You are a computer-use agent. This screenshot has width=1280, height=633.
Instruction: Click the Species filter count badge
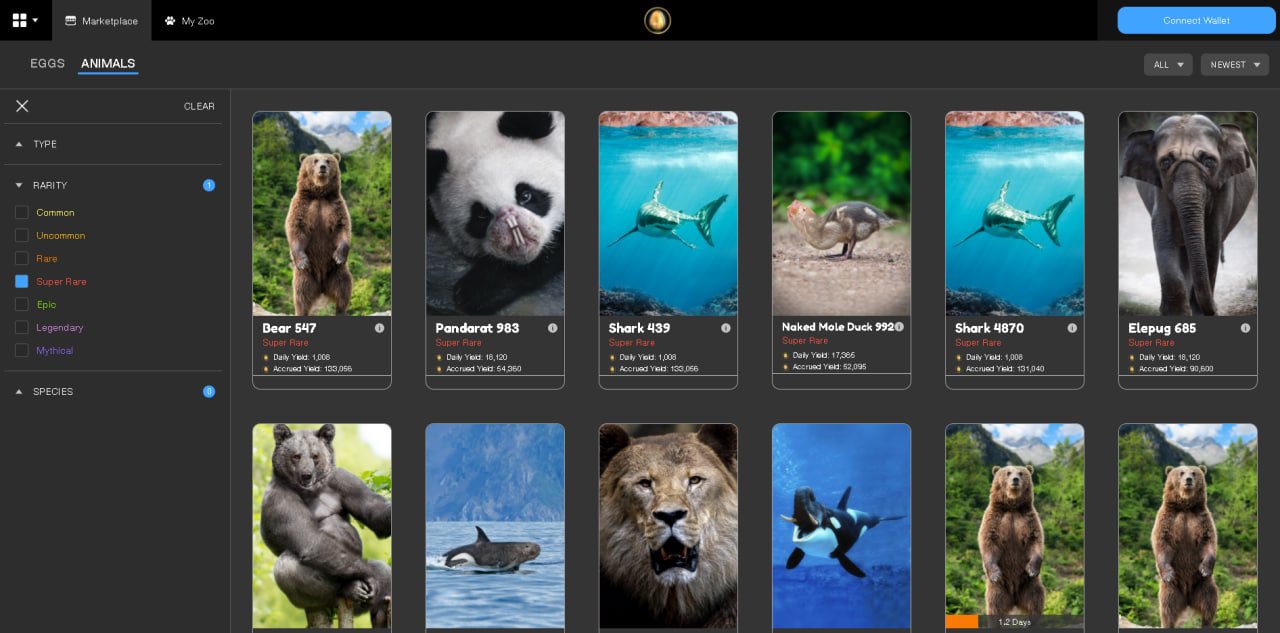point(209,391)
